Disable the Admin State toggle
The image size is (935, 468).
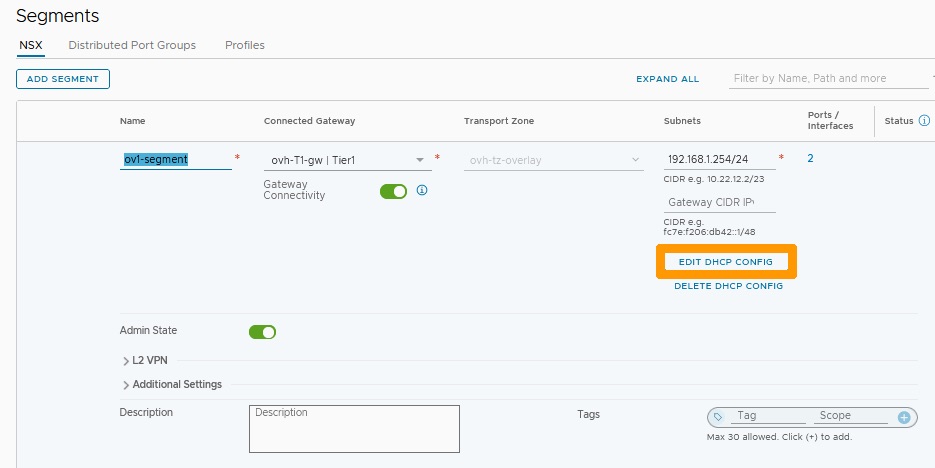[x=262, y=332]
